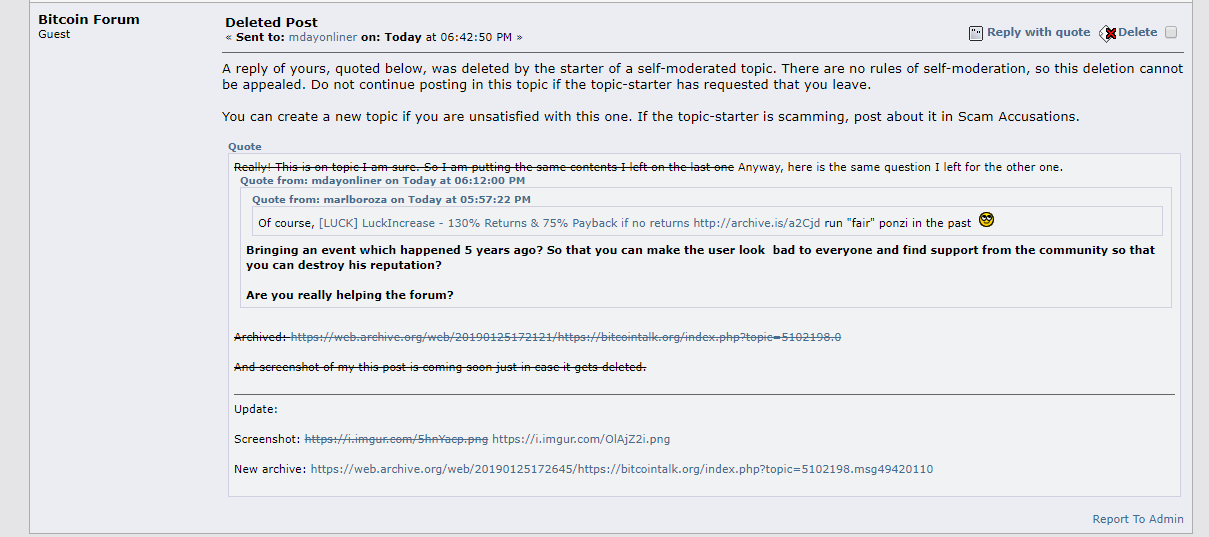Image resolution: width=1209 pixels, height=537 pixels.
Task: Click the cool sunglasses smiley emoticon
Action: 987,221
